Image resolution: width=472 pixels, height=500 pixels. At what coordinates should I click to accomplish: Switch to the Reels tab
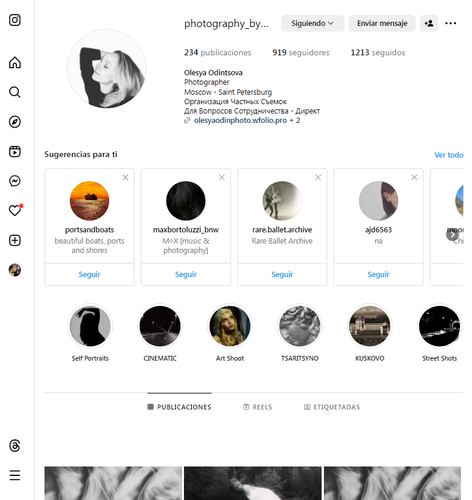(x=258, y=407)
